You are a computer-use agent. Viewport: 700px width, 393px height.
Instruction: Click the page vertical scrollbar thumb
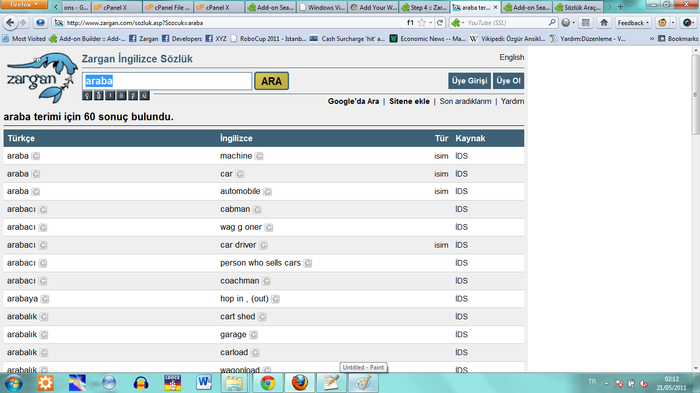pos(695,94)
